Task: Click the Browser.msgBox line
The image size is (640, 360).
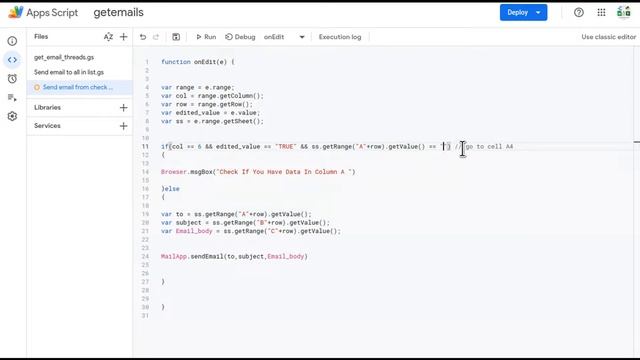Action: pyautogui.click(x=258, y=172)
